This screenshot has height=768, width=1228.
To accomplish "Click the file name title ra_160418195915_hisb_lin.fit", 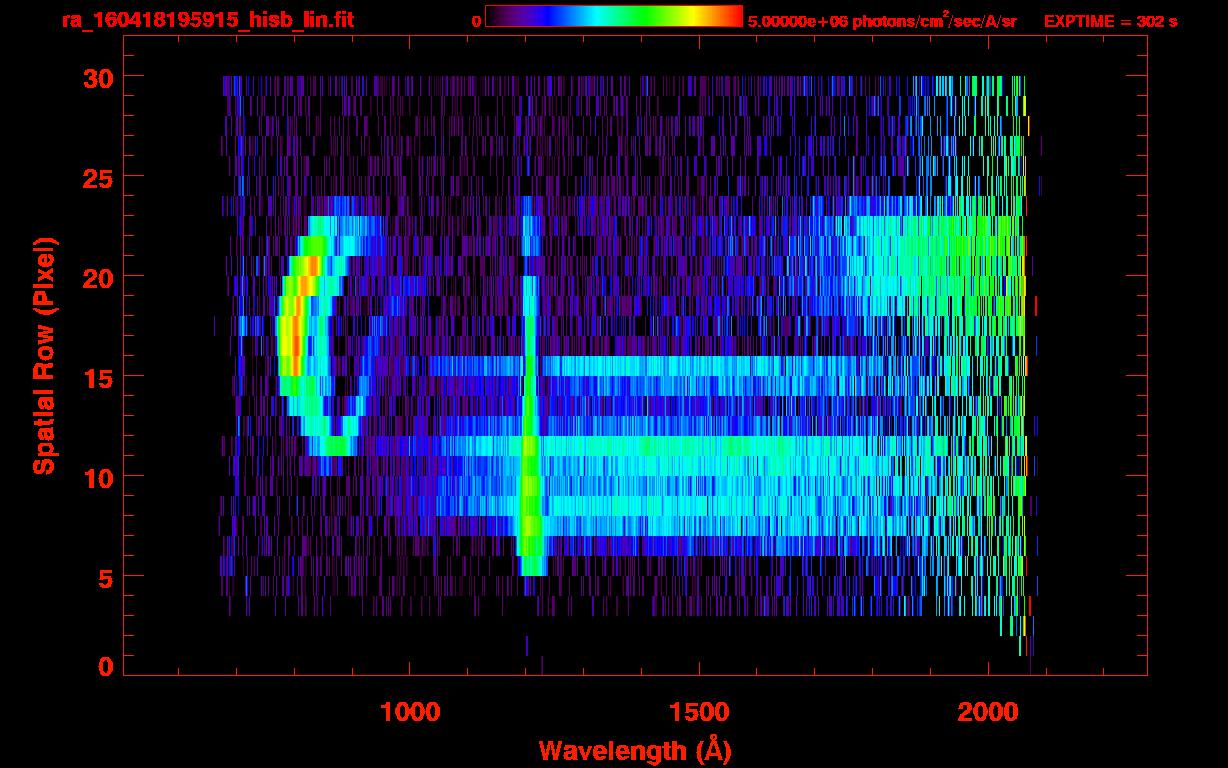I will (207, 20).
